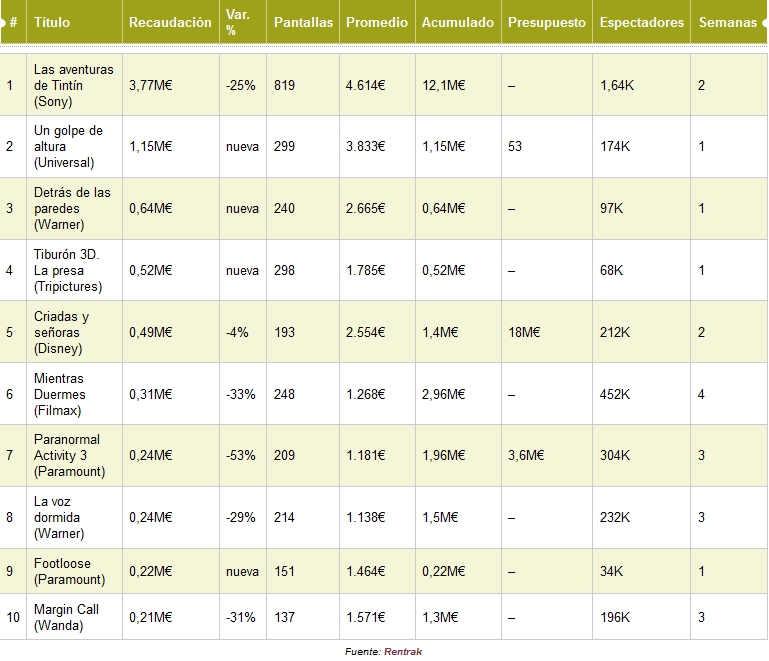Click the Recaudación column header
Viewport: 769px width, 661px height.
170,22
